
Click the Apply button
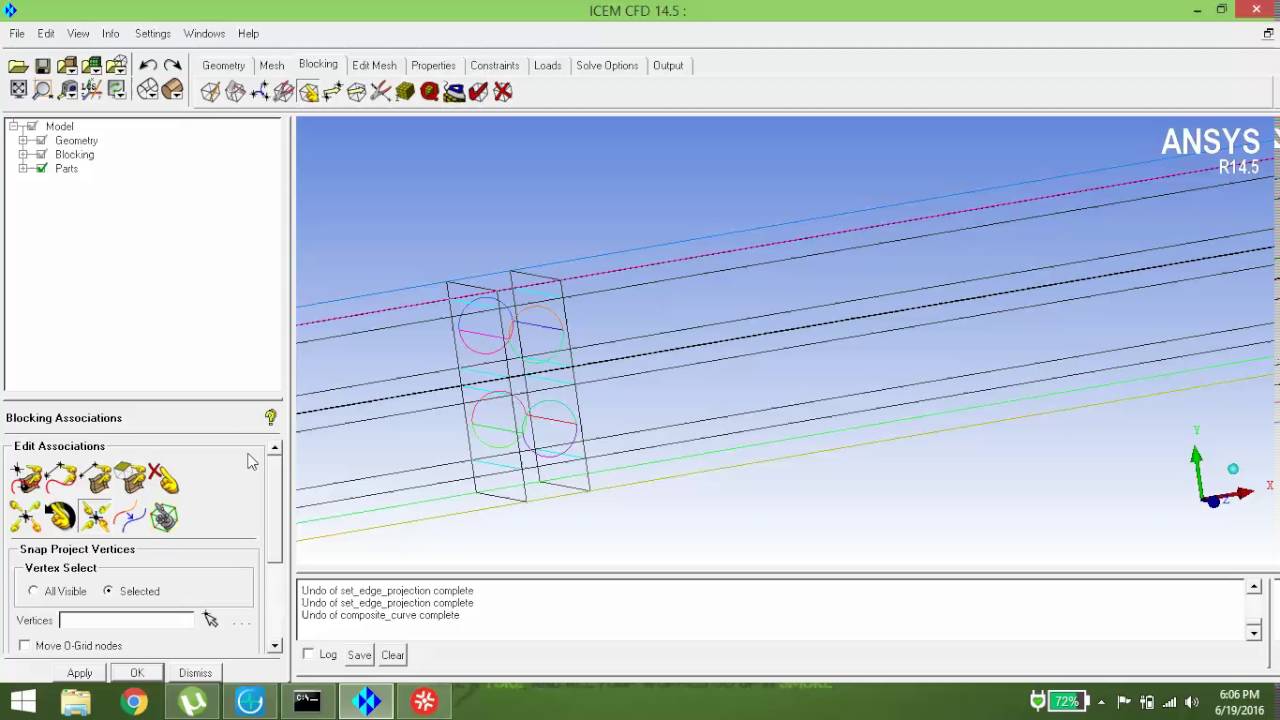pos(80,673)
